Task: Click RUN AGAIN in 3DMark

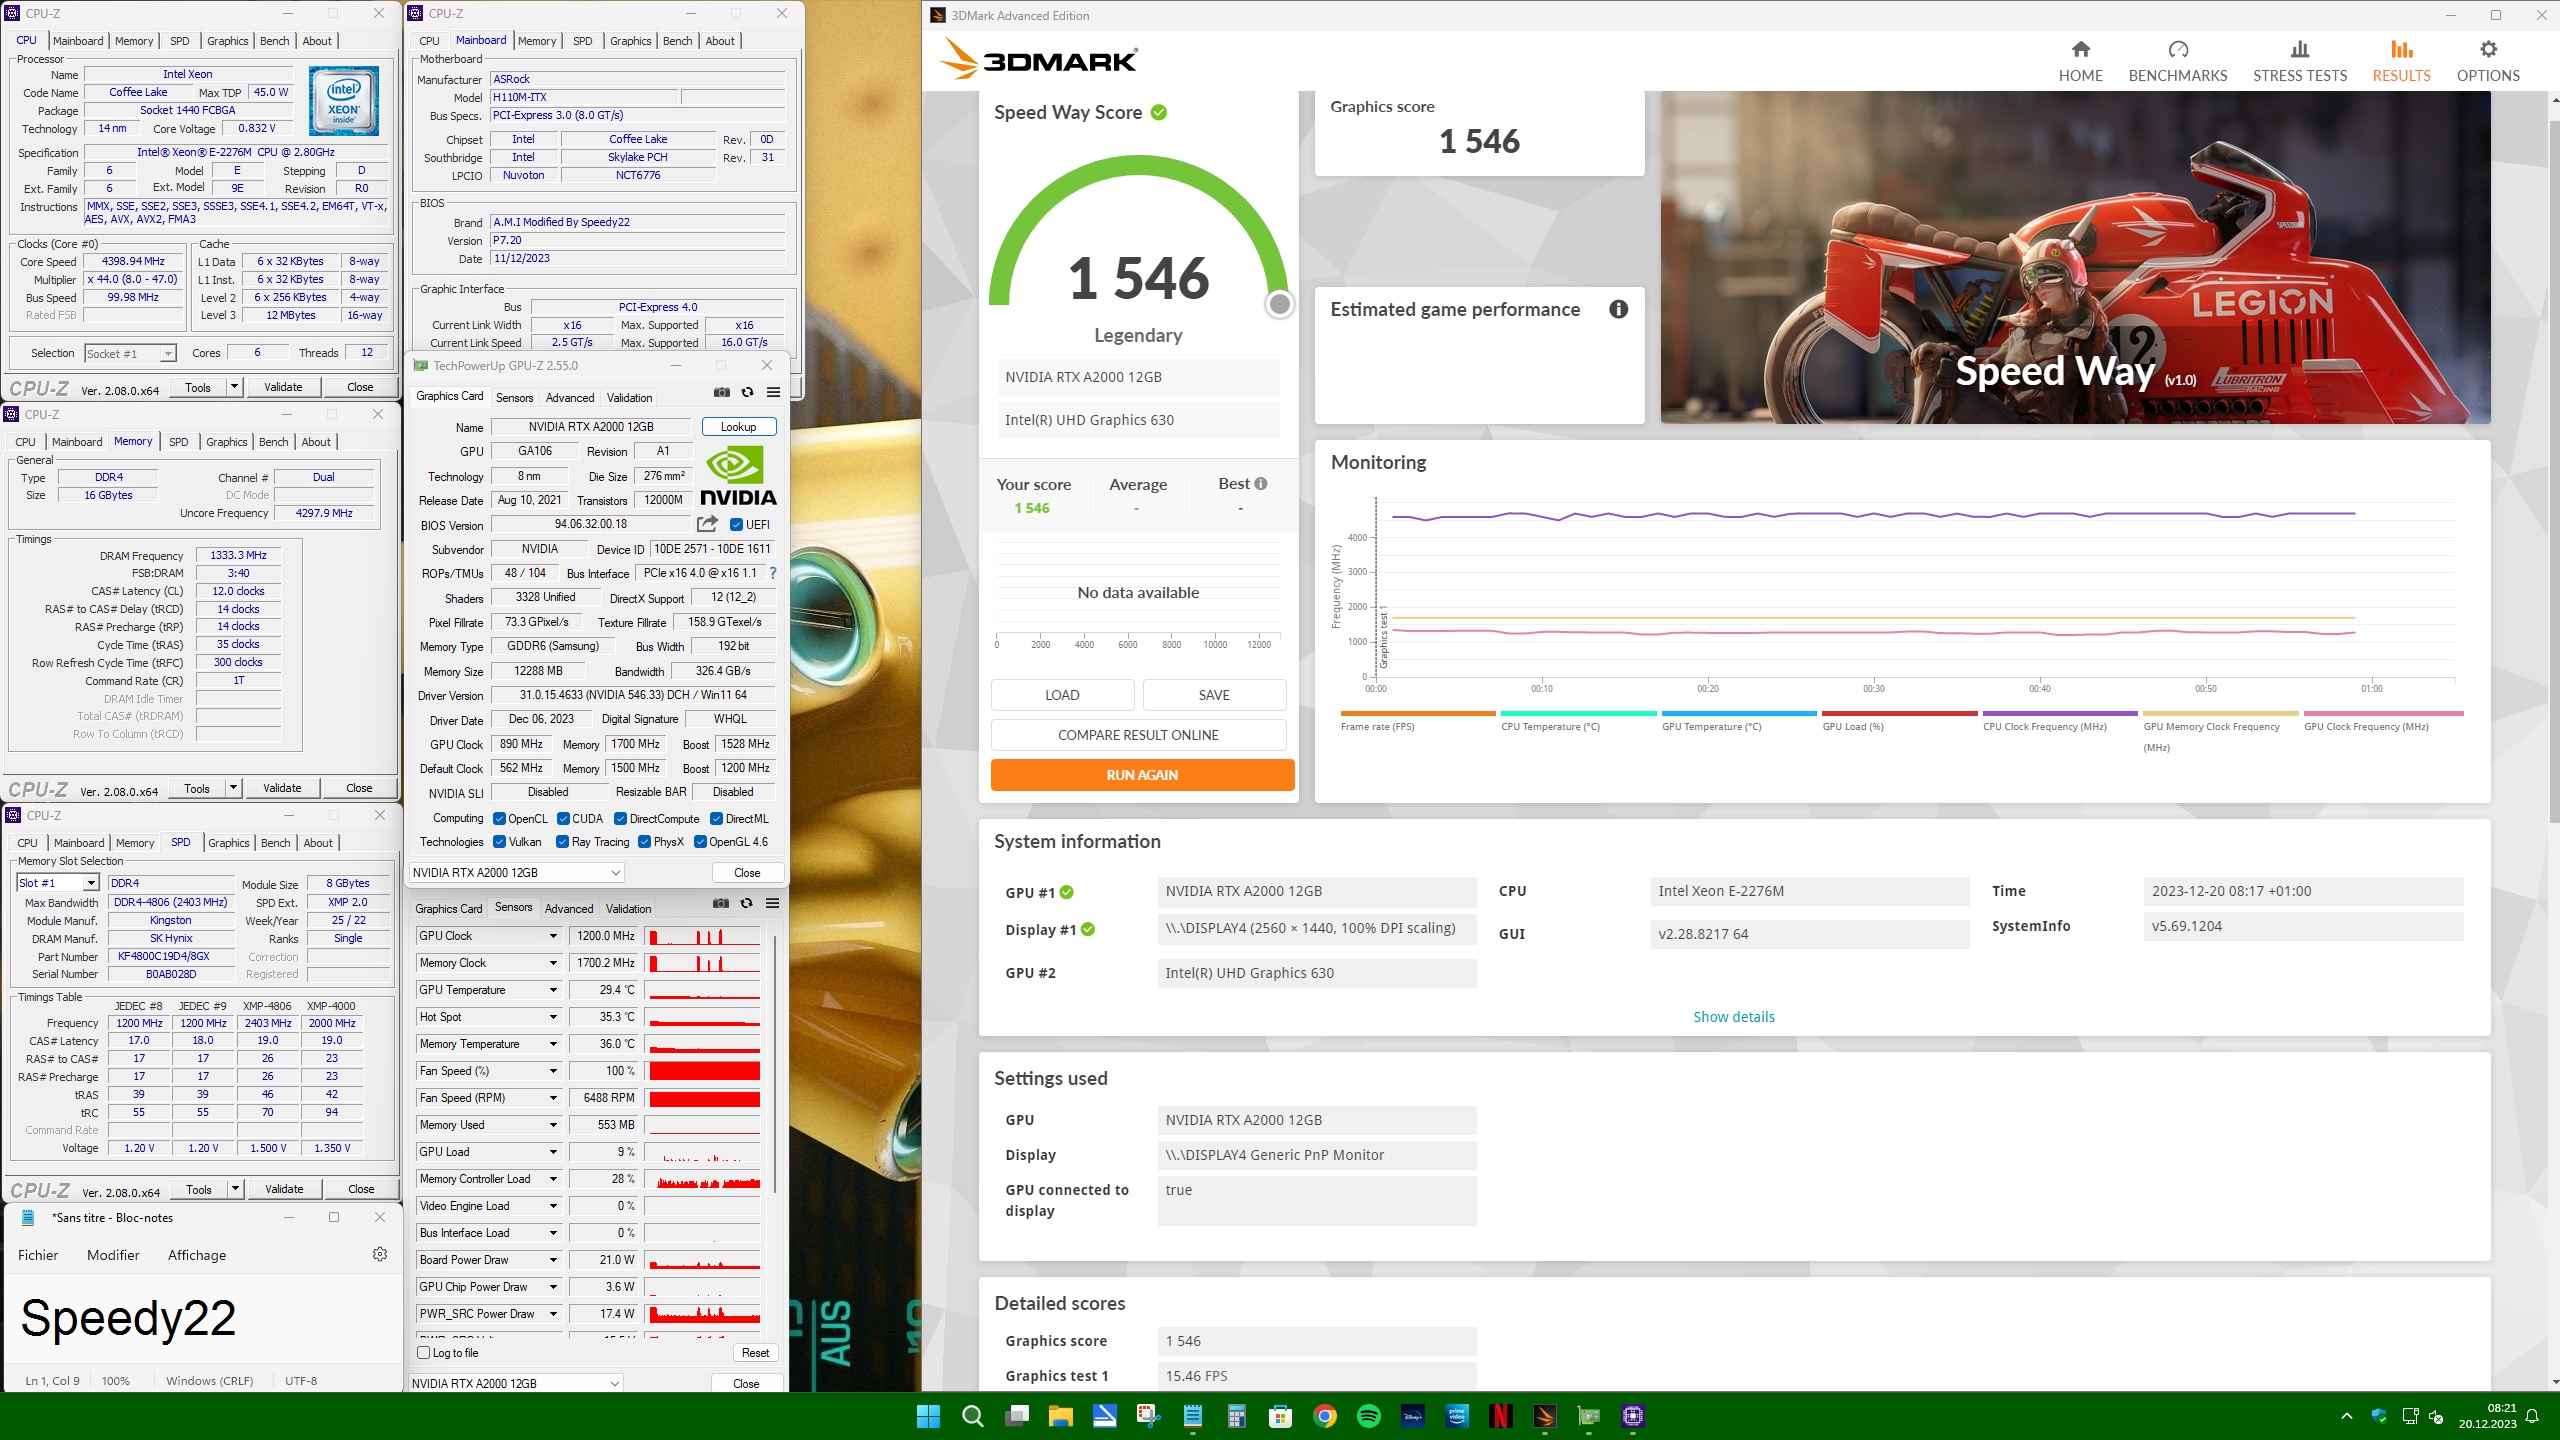Action: [x=1142, y=775]
